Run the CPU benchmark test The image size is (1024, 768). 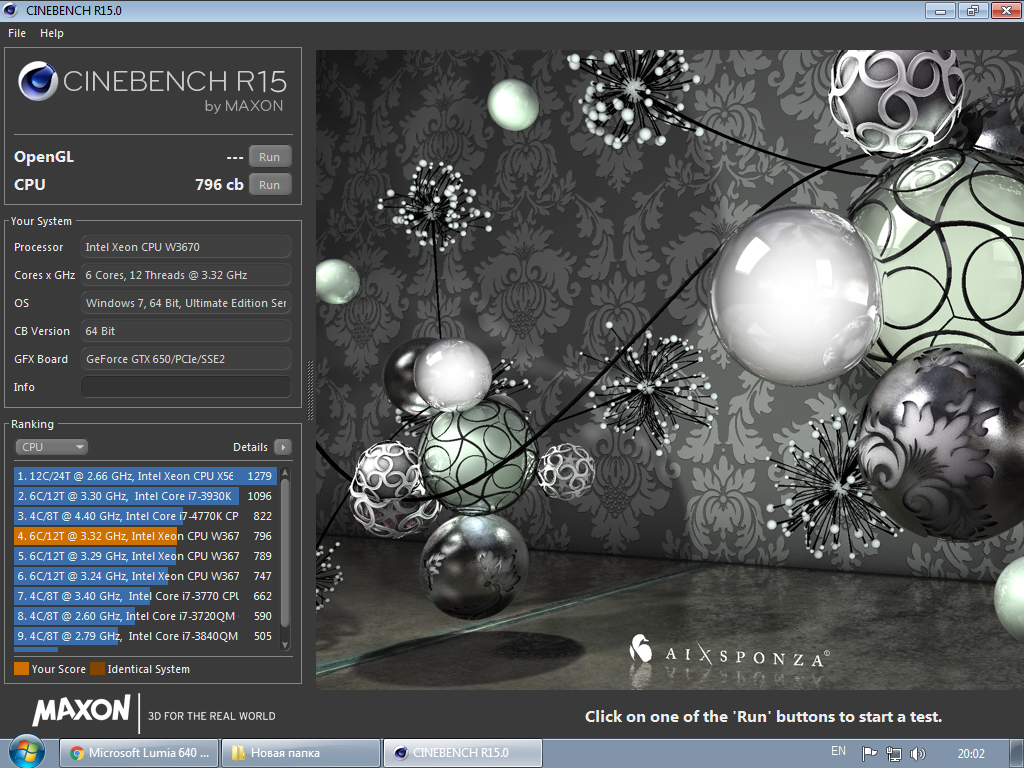point(269,185)
